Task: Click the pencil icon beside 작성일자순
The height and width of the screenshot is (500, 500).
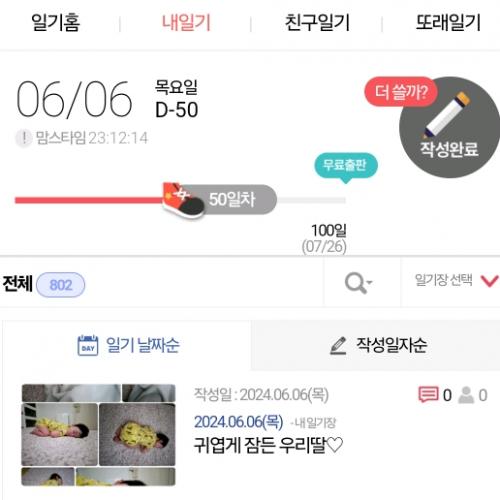Action: 338,346
